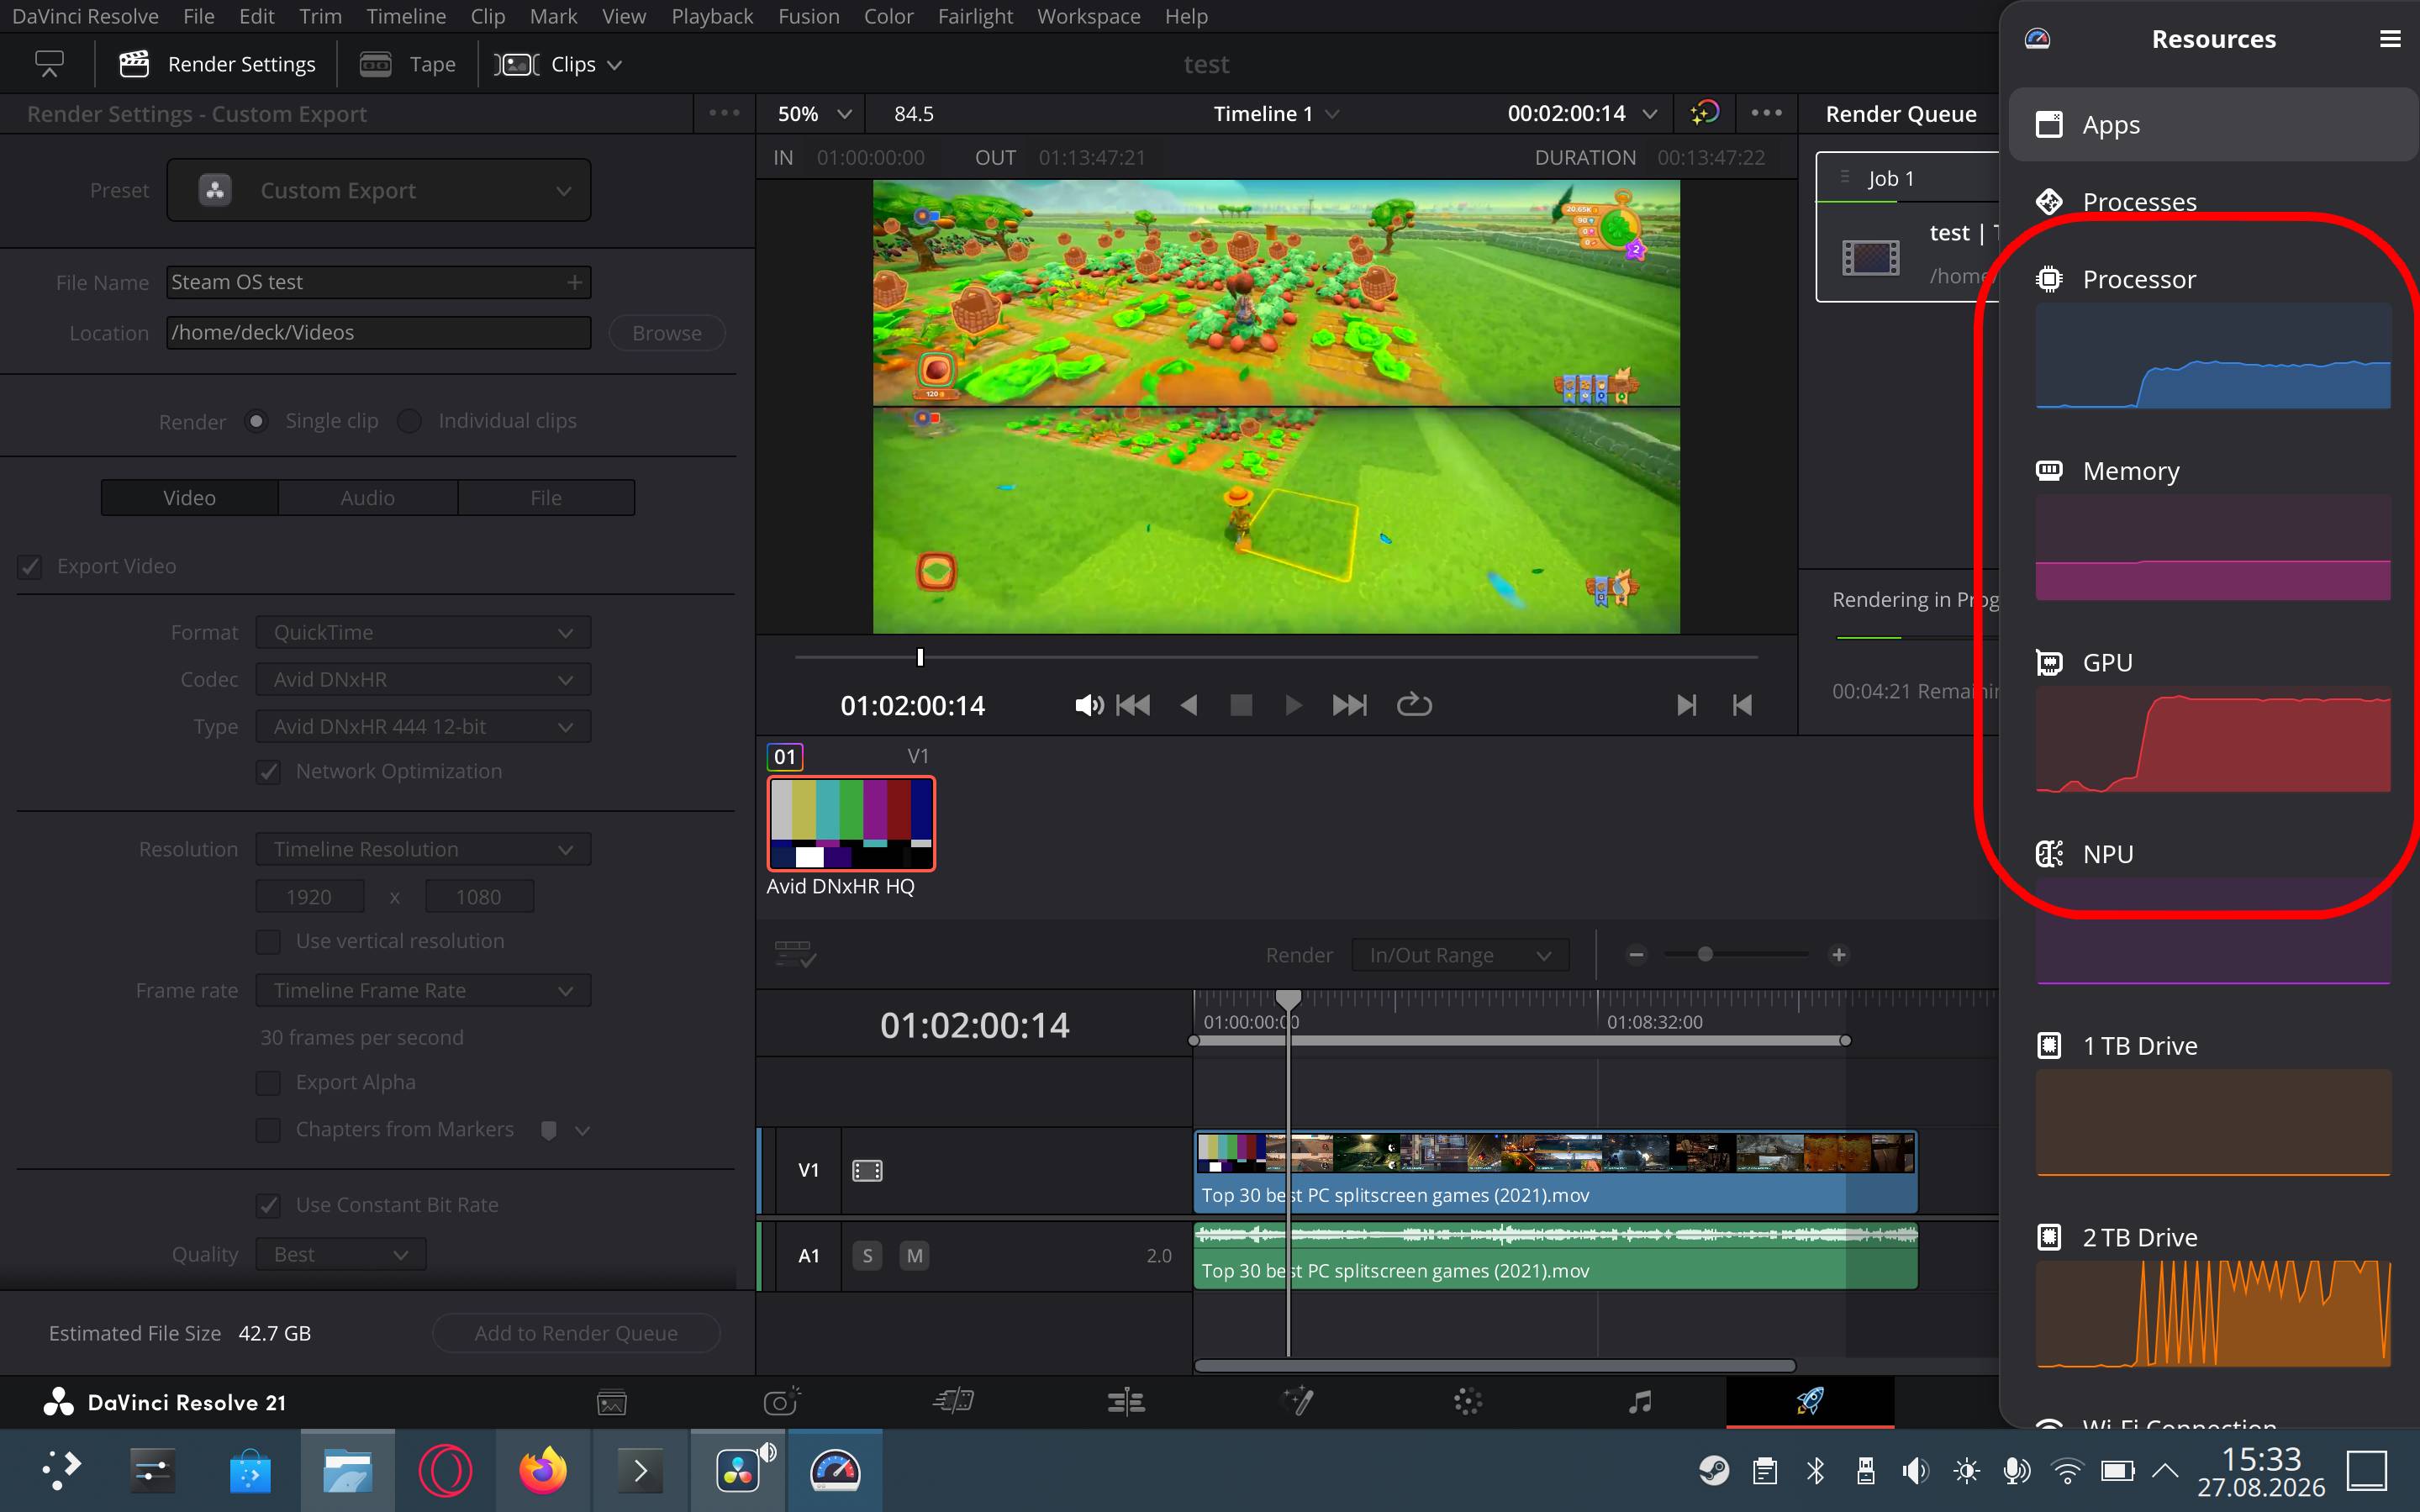Switch to the File settings tab
Screen dimensions: 2420x1512
pos(546,497)
